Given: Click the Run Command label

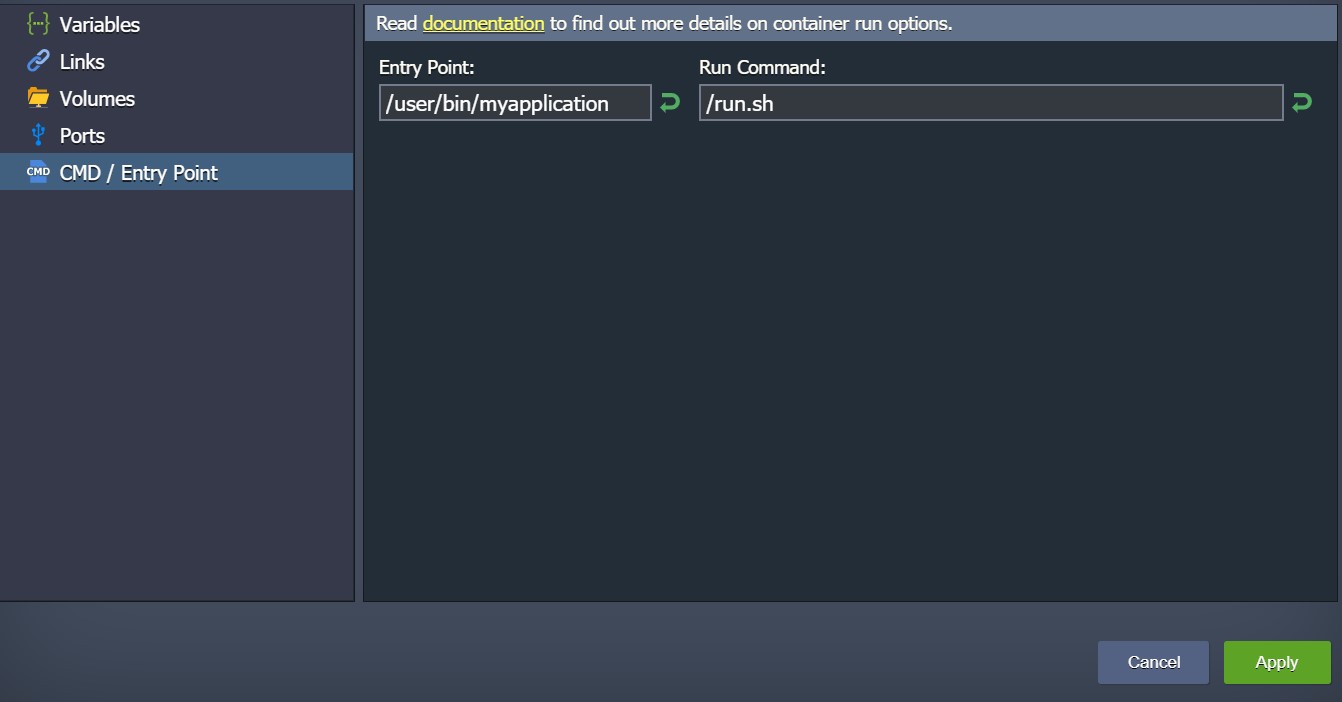Looking at the screenshot, I should tap(762, 67).
